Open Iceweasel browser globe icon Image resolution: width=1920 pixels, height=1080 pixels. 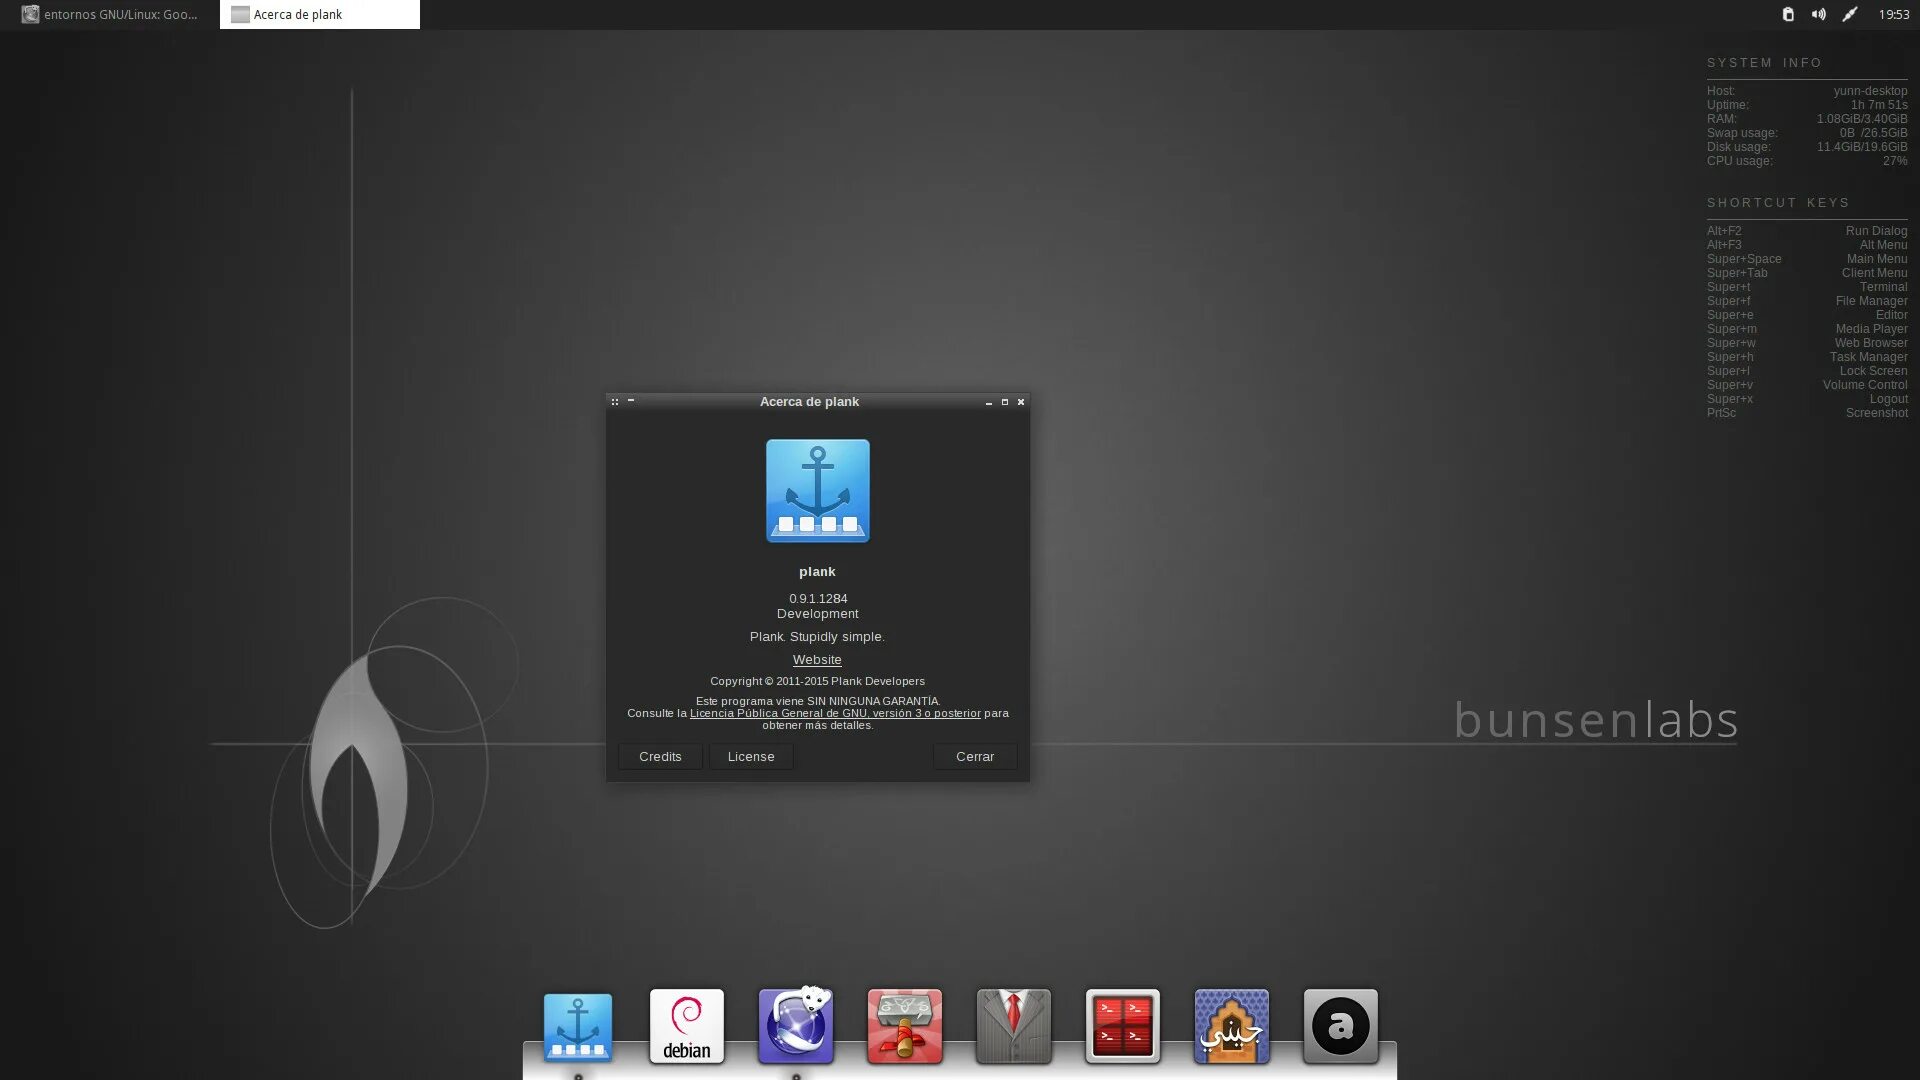(x=796, y=1027)
